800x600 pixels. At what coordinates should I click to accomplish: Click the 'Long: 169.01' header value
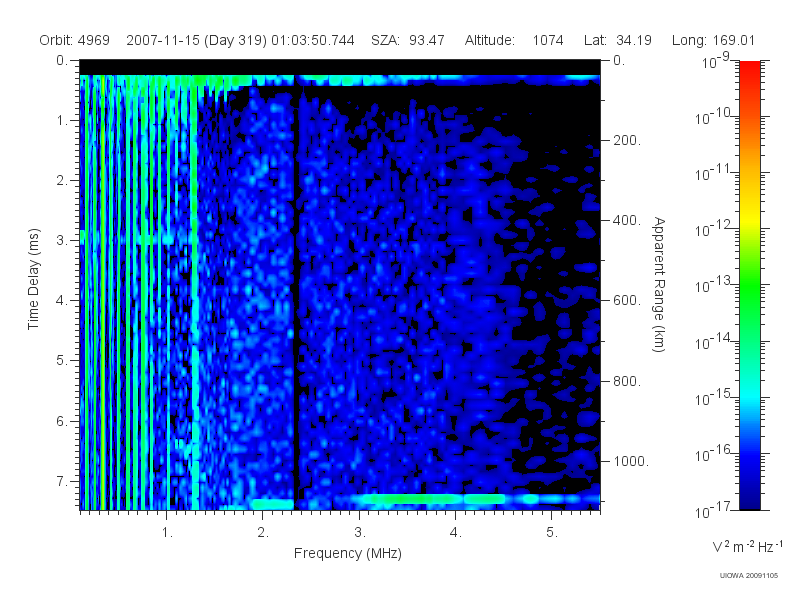[713, 40]
